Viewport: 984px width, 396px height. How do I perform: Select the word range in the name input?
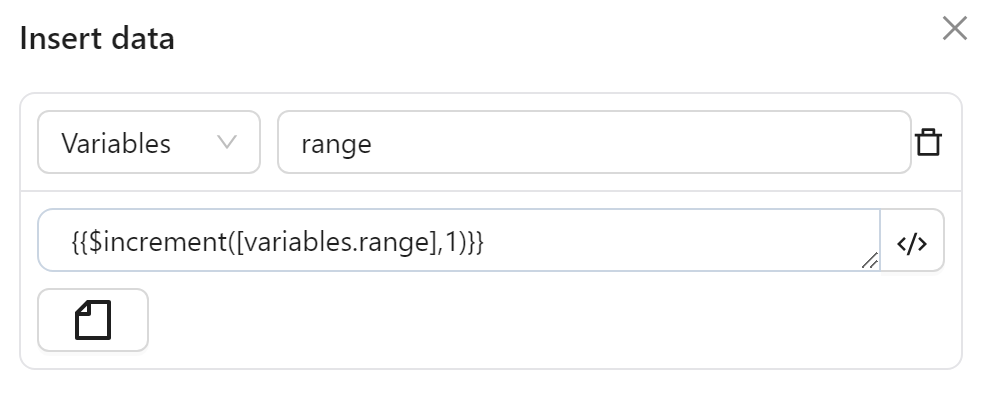point(336,144)
